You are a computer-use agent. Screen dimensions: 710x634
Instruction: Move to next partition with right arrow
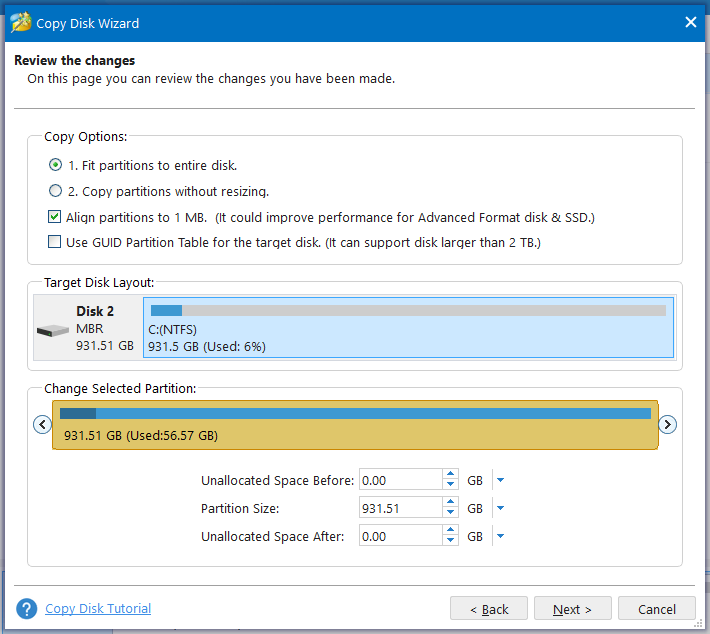click(667, 424)
